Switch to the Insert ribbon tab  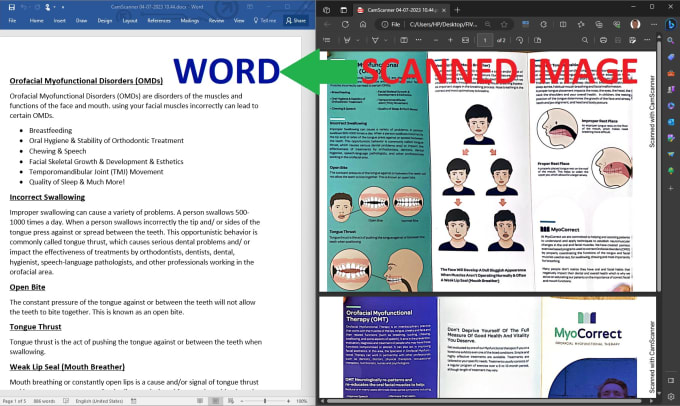pos(59,20)
